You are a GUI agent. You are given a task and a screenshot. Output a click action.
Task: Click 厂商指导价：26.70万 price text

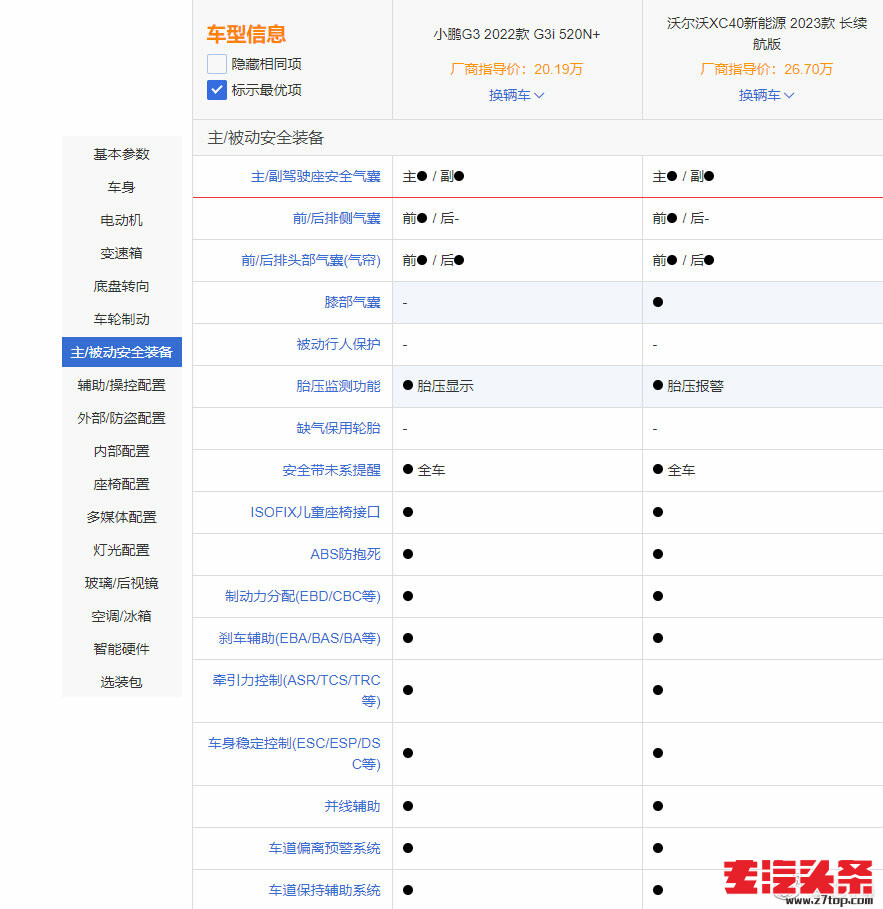click(766, 70)
